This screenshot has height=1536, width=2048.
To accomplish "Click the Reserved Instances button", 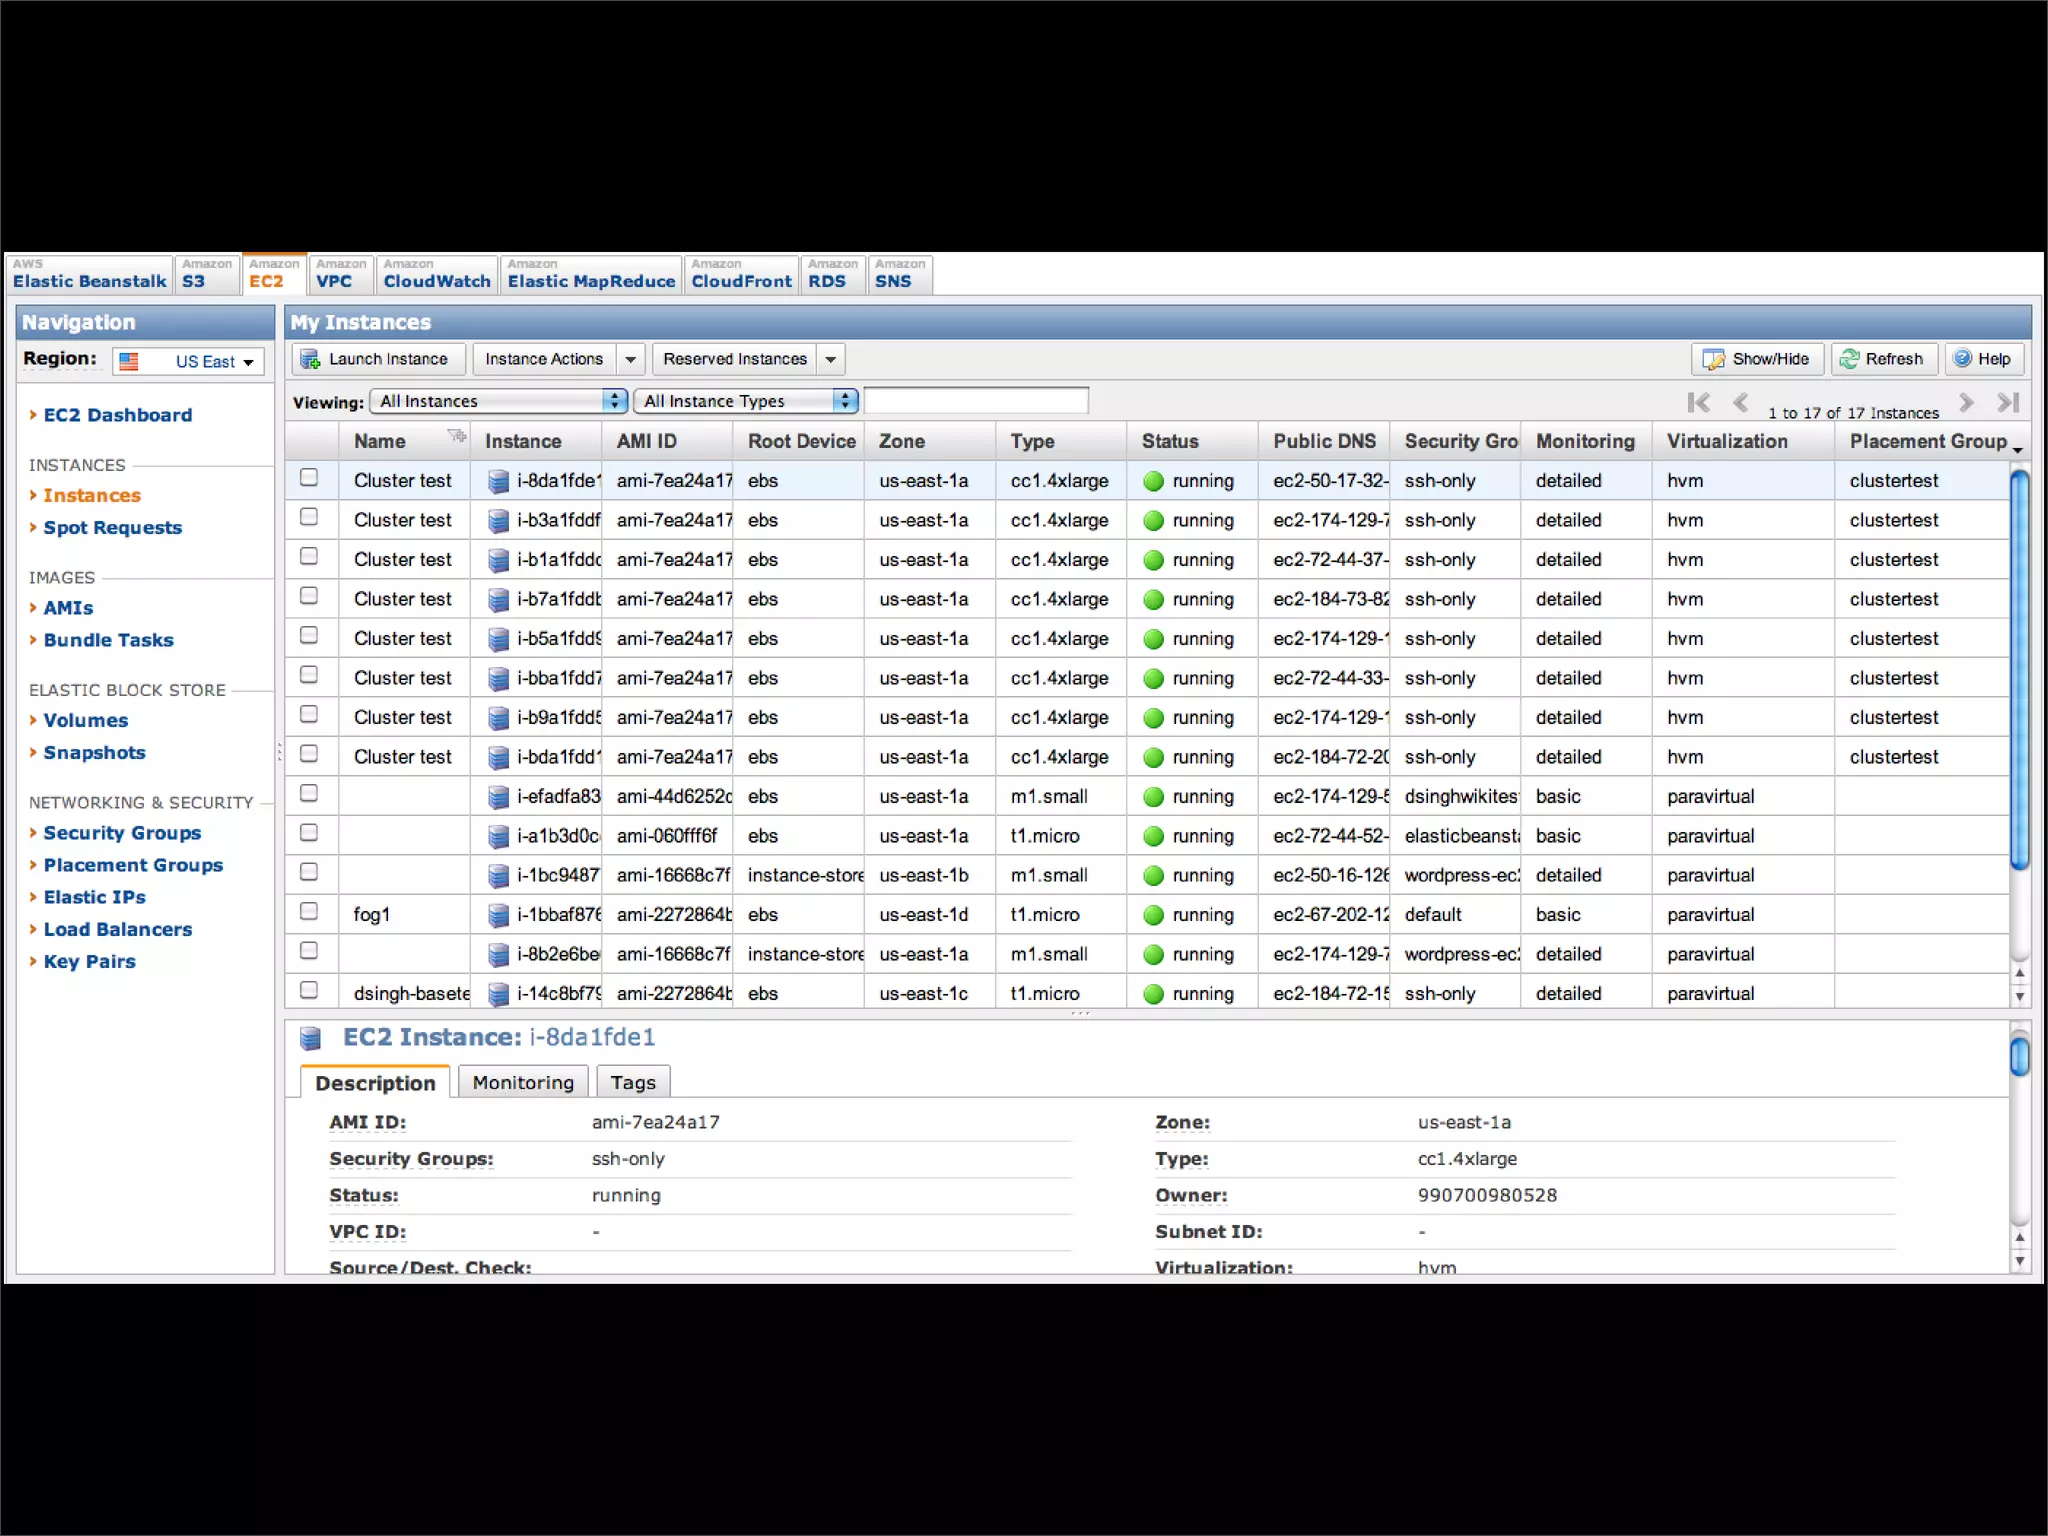I will [734, 359].
